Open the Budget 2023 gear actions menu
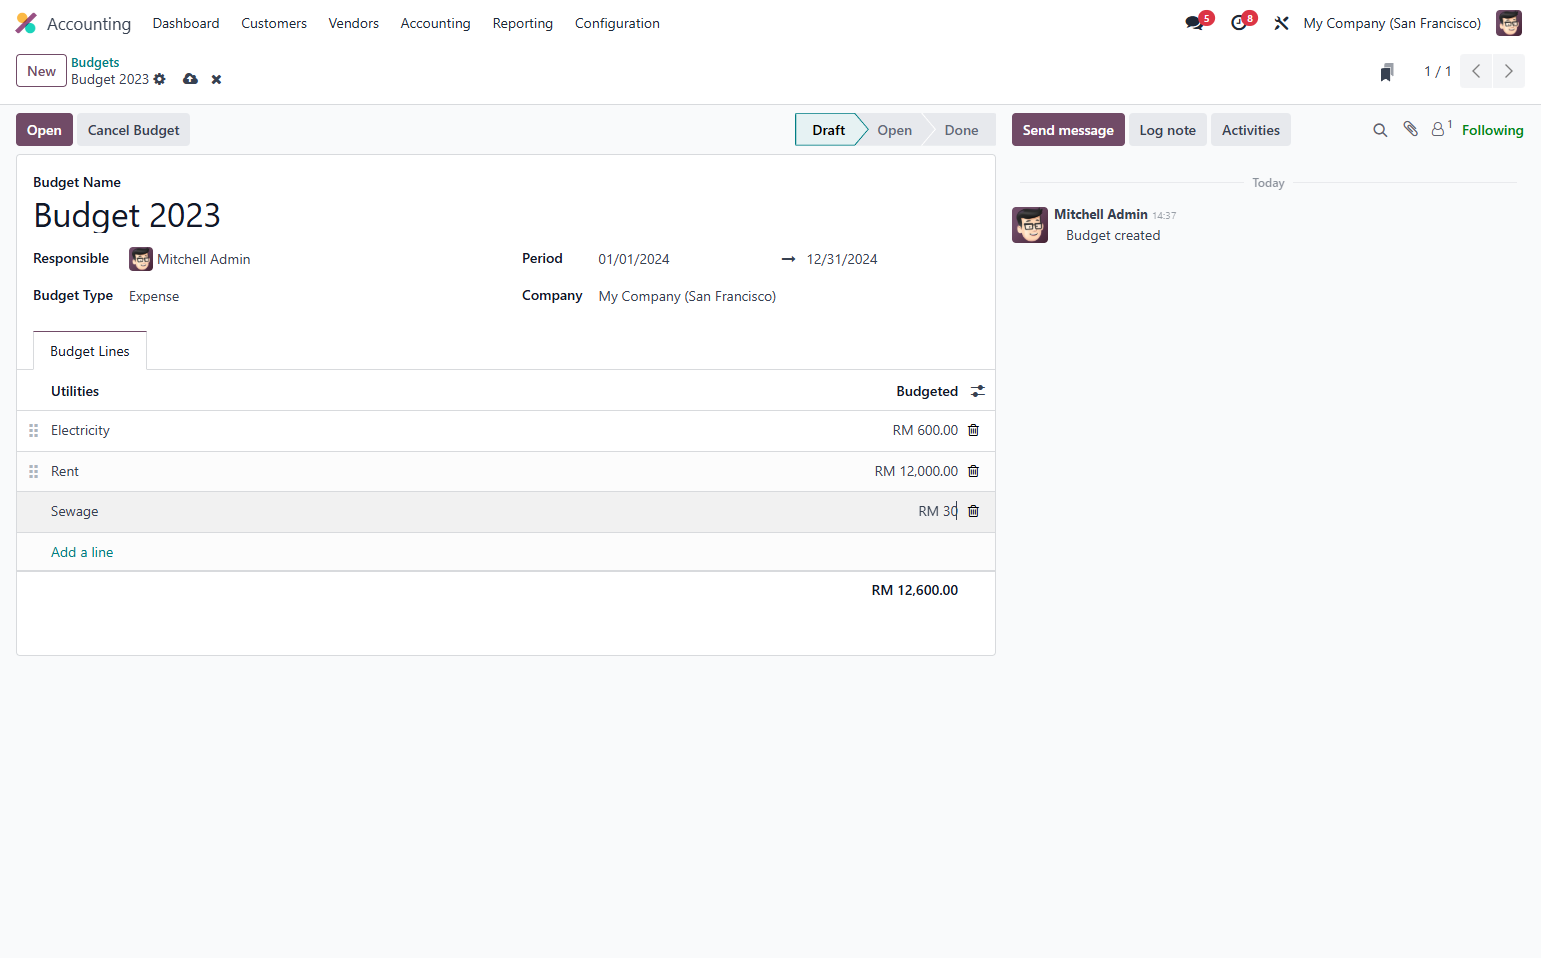Image resolution: width=1541 pixels, height=958 pixels. pos(159,79)
